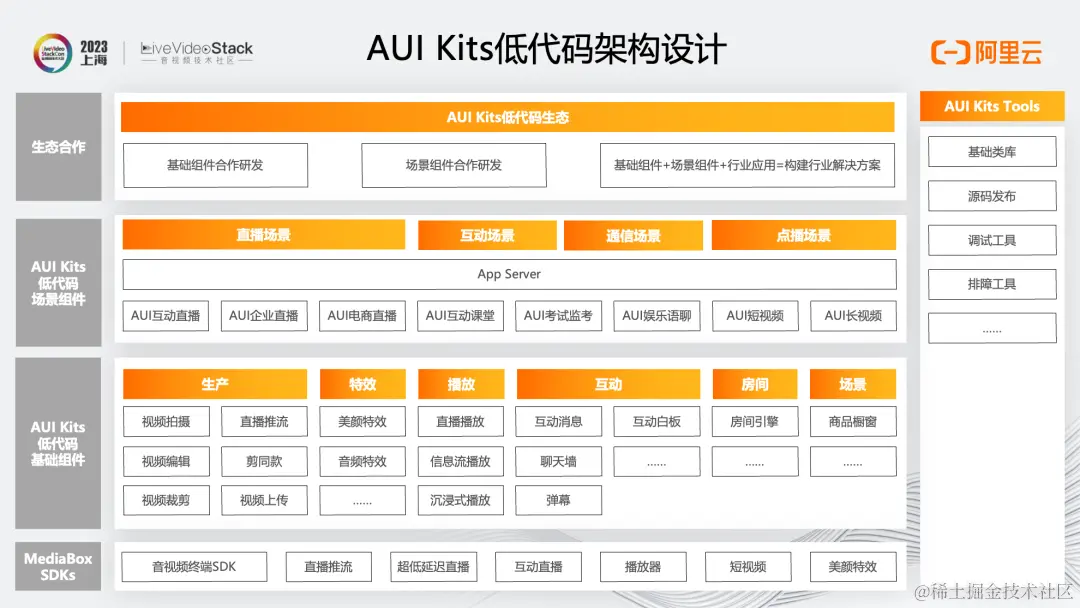1080x608 pixels.
Task: Click the 'App Server' bar
Action: (x=509, y=274)
